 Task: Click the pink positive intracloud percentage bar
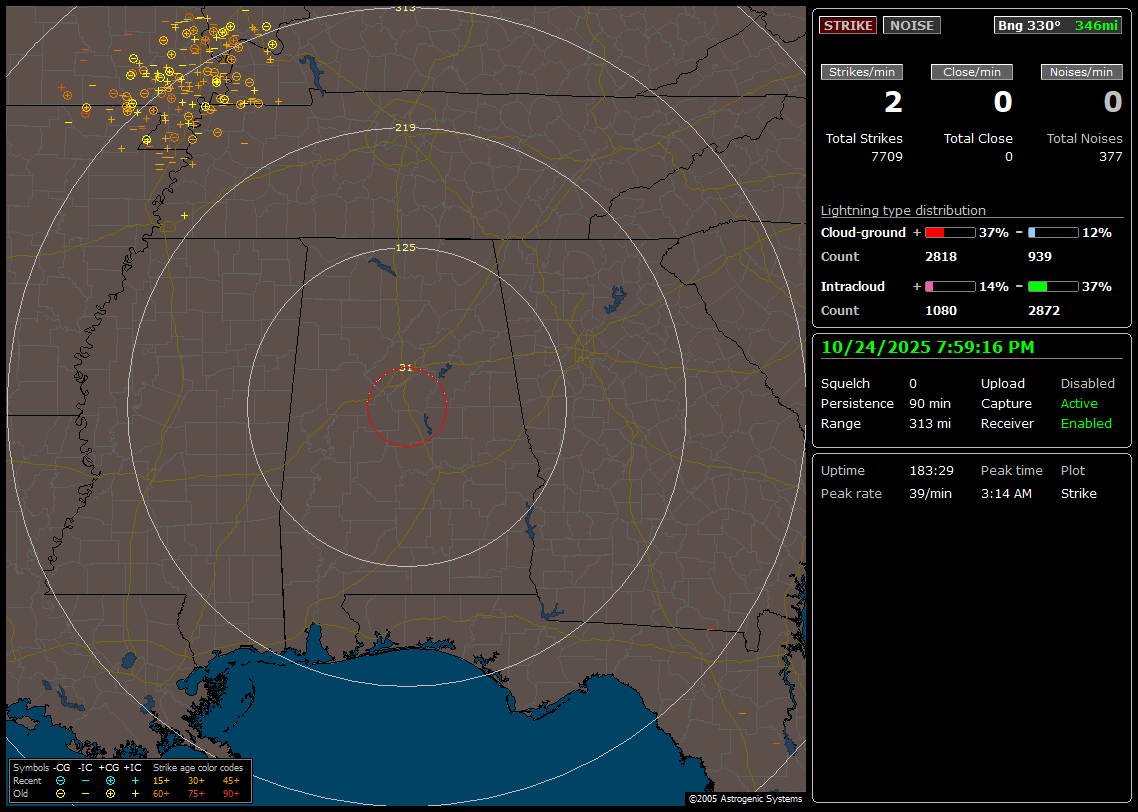[949, 287]
